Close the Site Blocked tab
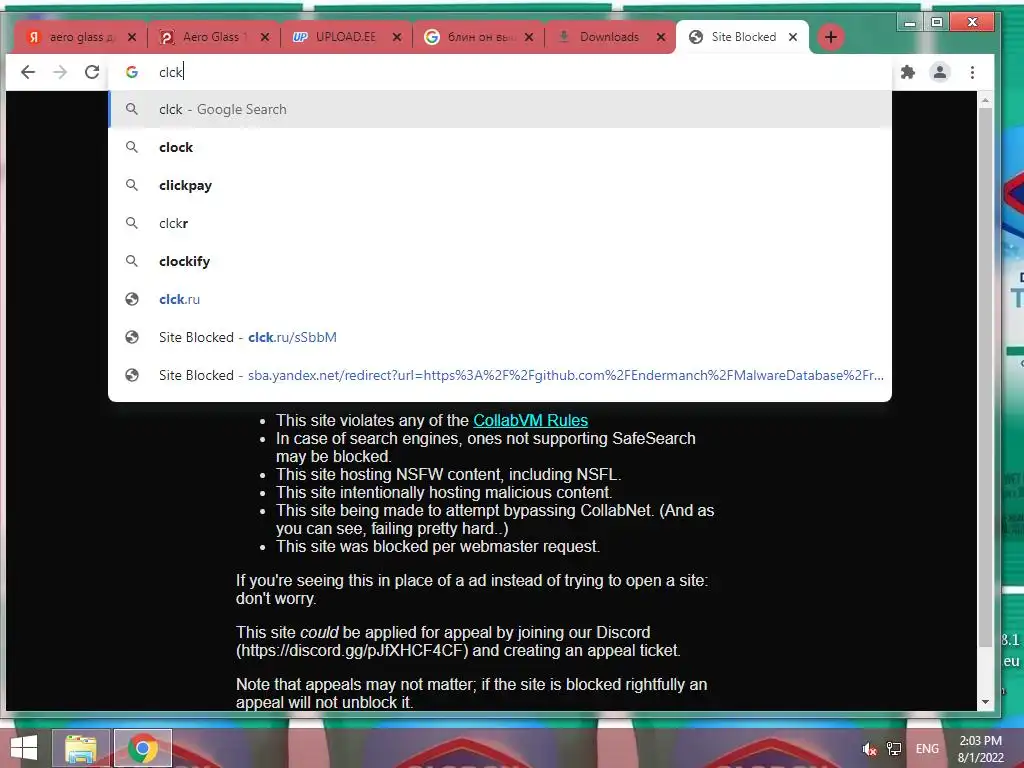This screenshot has width=1024, height=768. 793,37
